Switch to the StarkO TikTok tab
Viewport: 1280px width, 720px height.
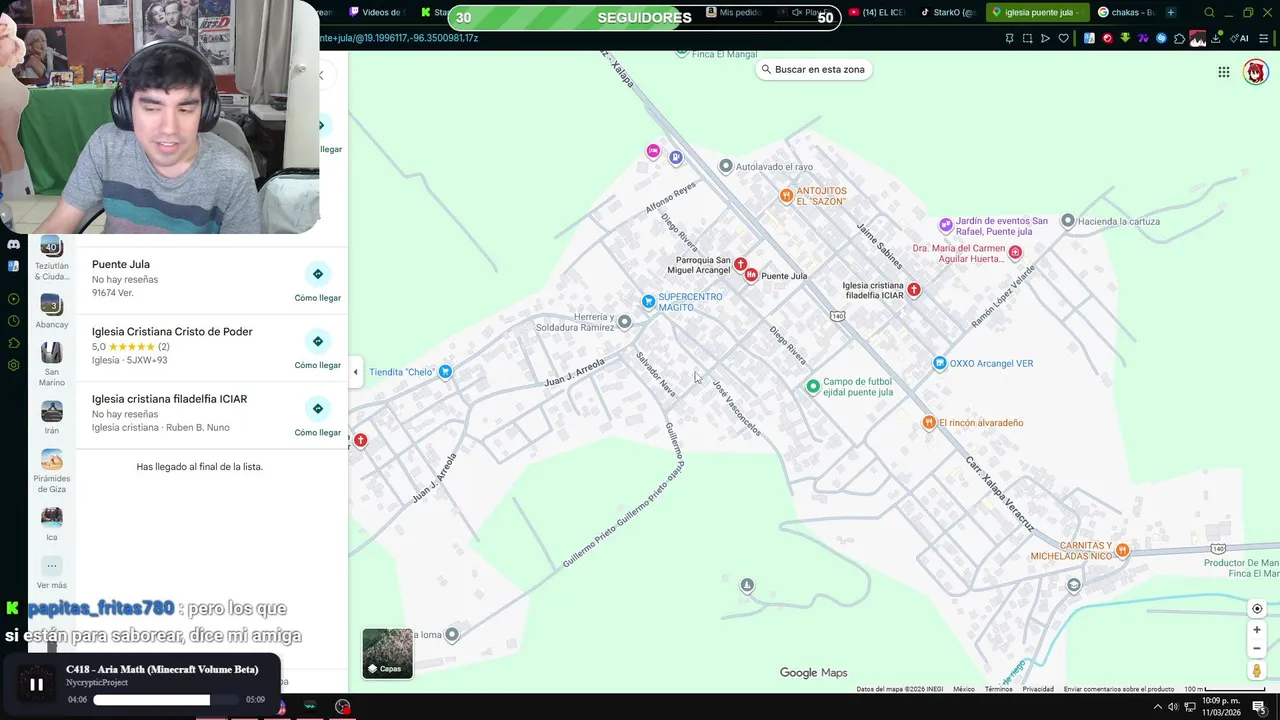(948, 12)
